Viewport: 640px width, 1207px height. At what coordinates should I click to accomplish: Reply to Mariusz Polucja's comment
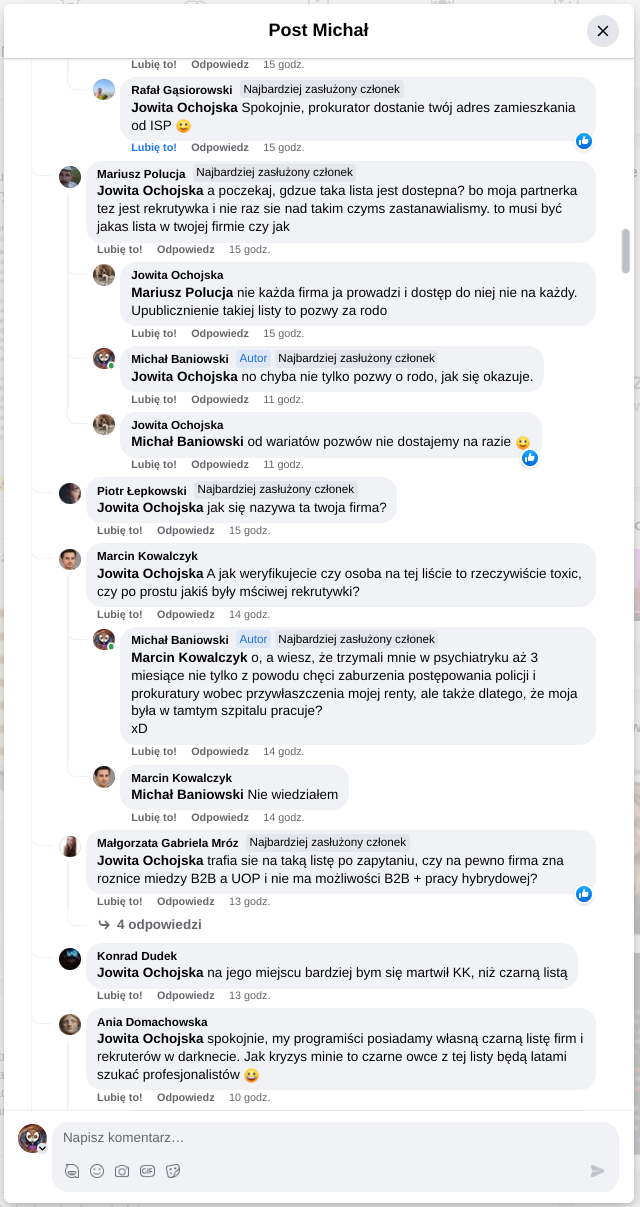[185, 249]
